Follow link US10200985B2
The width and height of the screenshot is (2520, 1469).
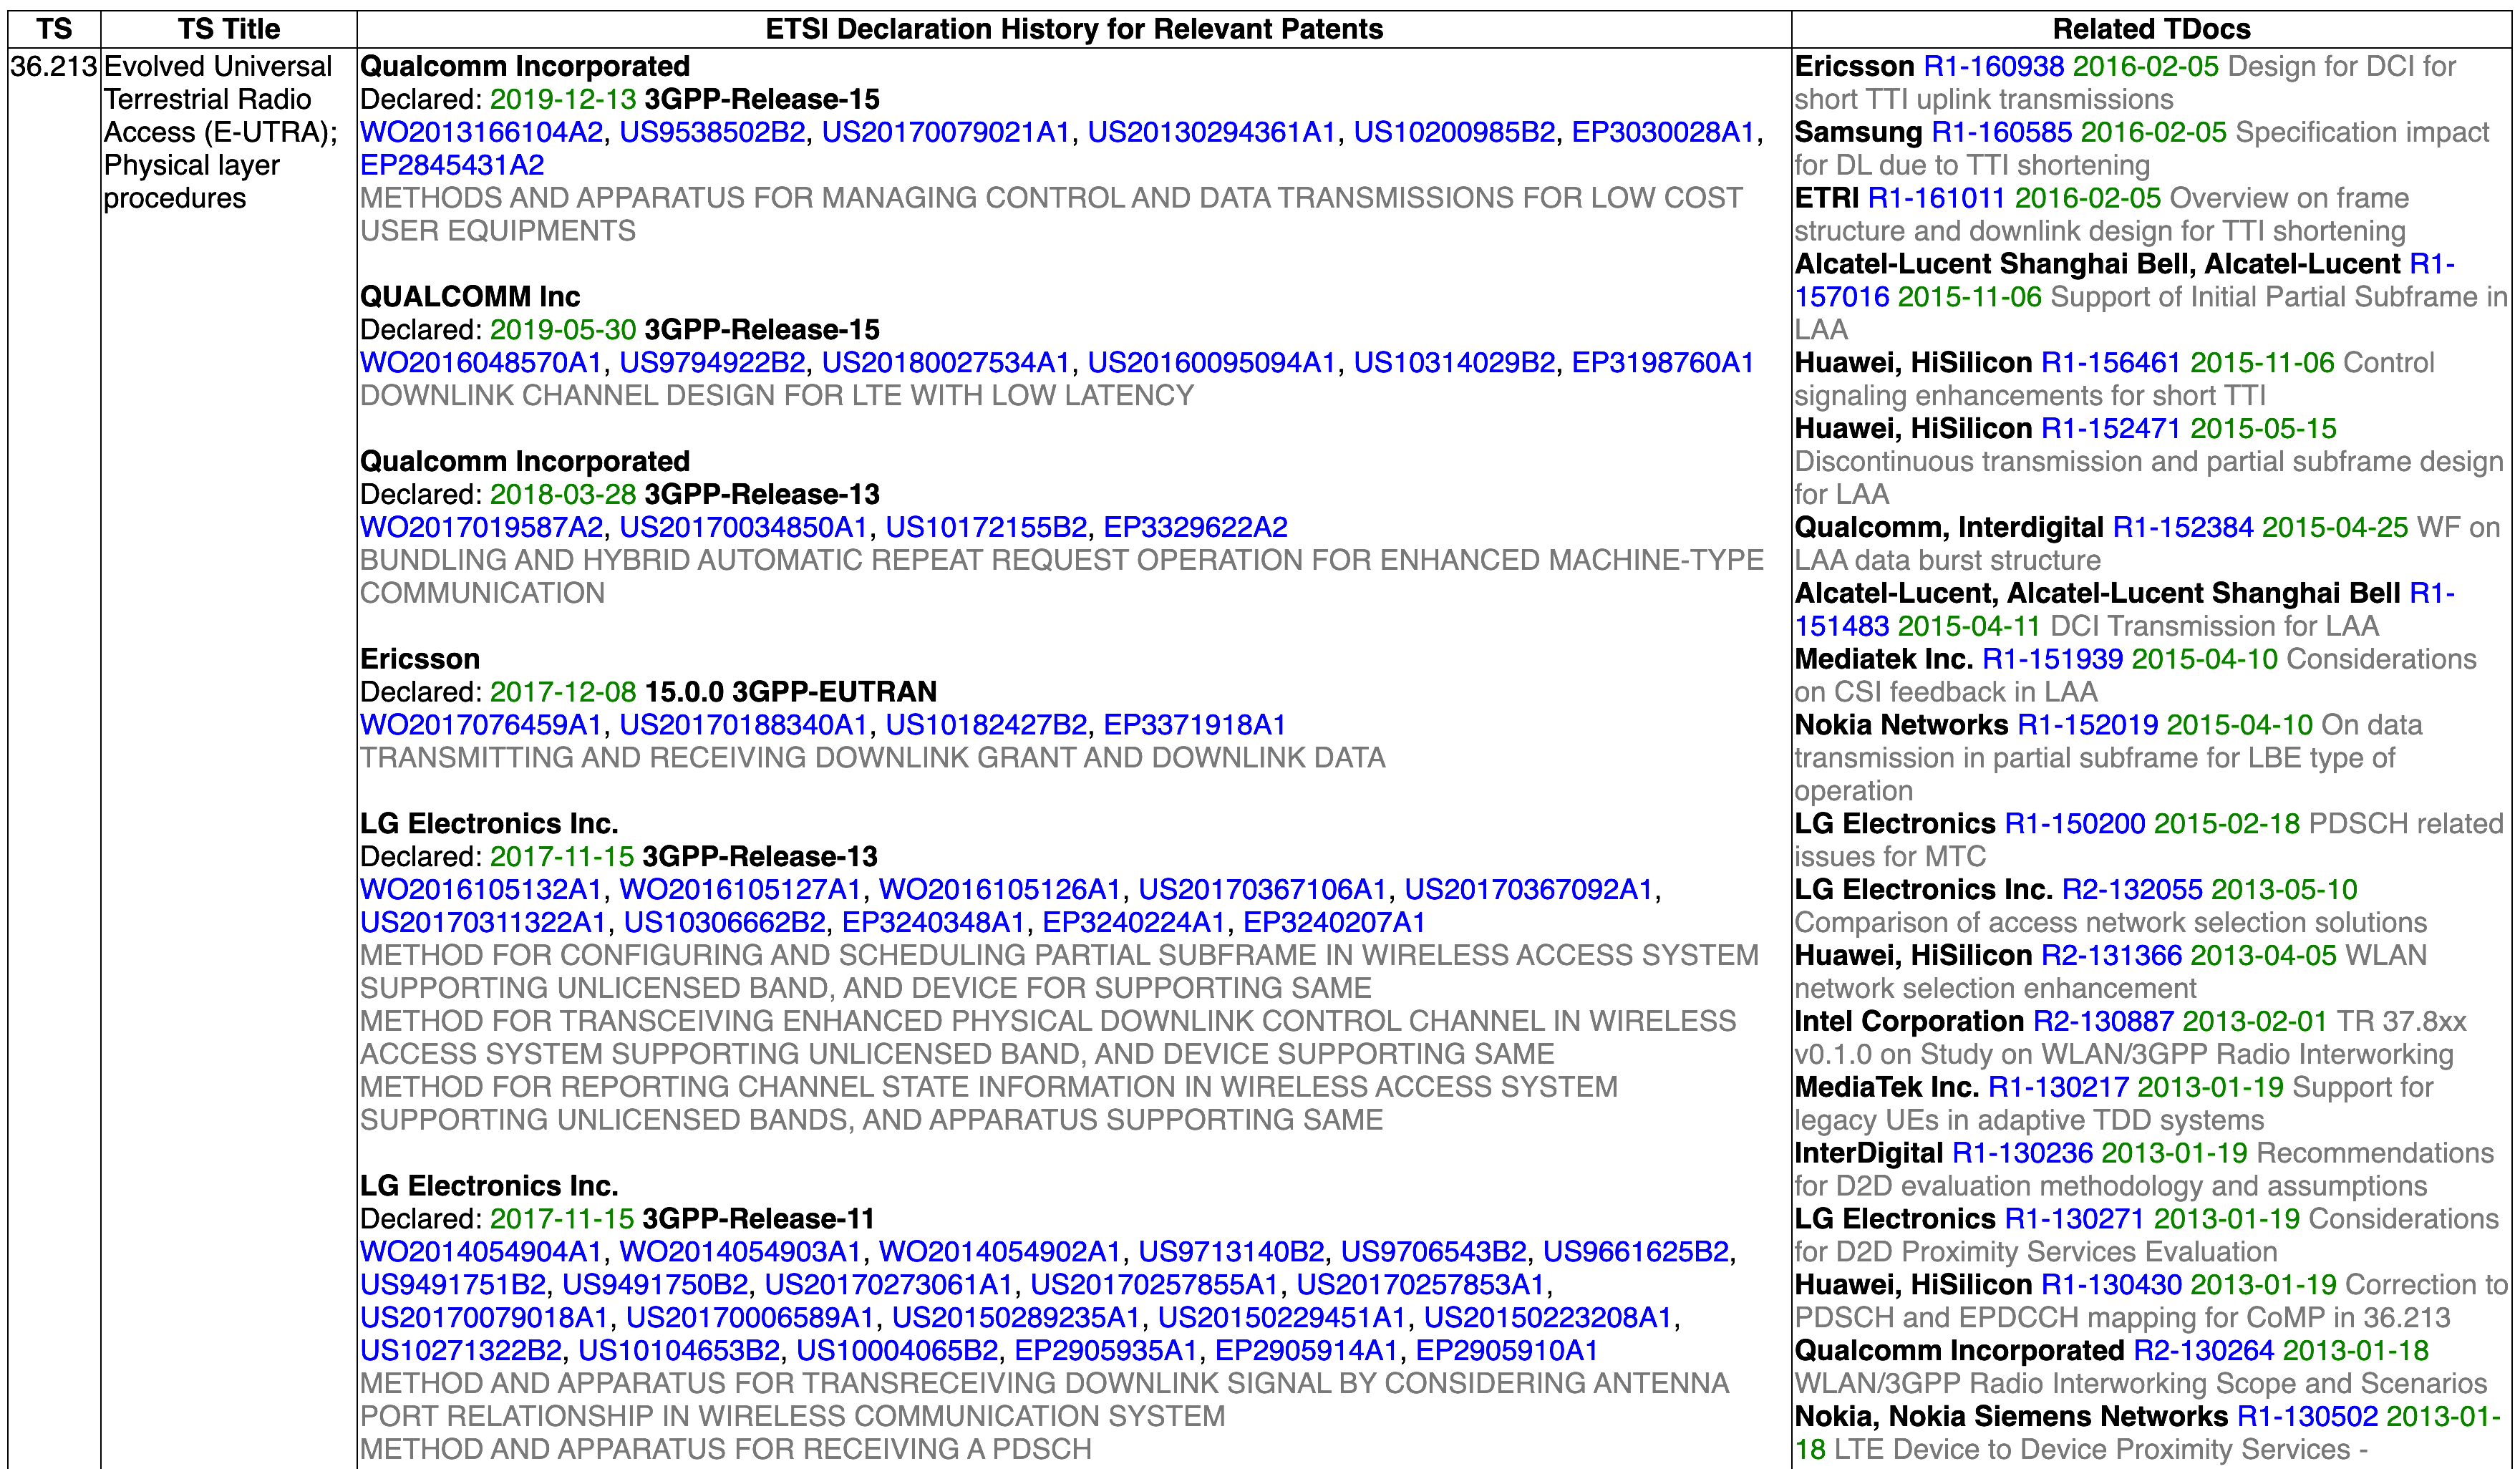(1454, 132)
